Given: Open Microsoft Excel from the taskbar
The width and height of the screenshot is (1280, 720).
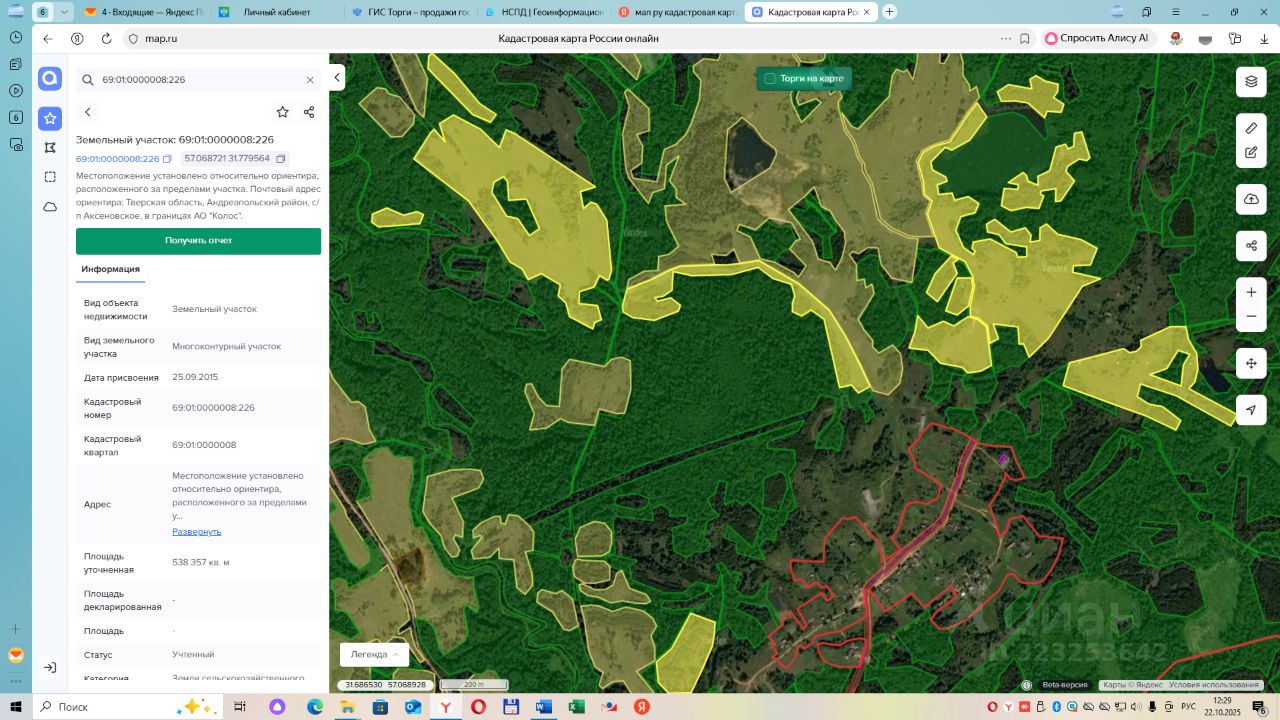Looking at the screenshot, I should pos(576,707).
